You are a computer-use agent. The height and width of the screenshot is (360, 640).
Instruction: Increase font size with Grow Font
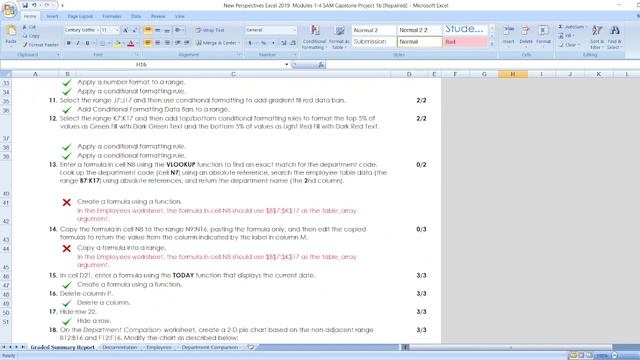[x=126, y=30]
